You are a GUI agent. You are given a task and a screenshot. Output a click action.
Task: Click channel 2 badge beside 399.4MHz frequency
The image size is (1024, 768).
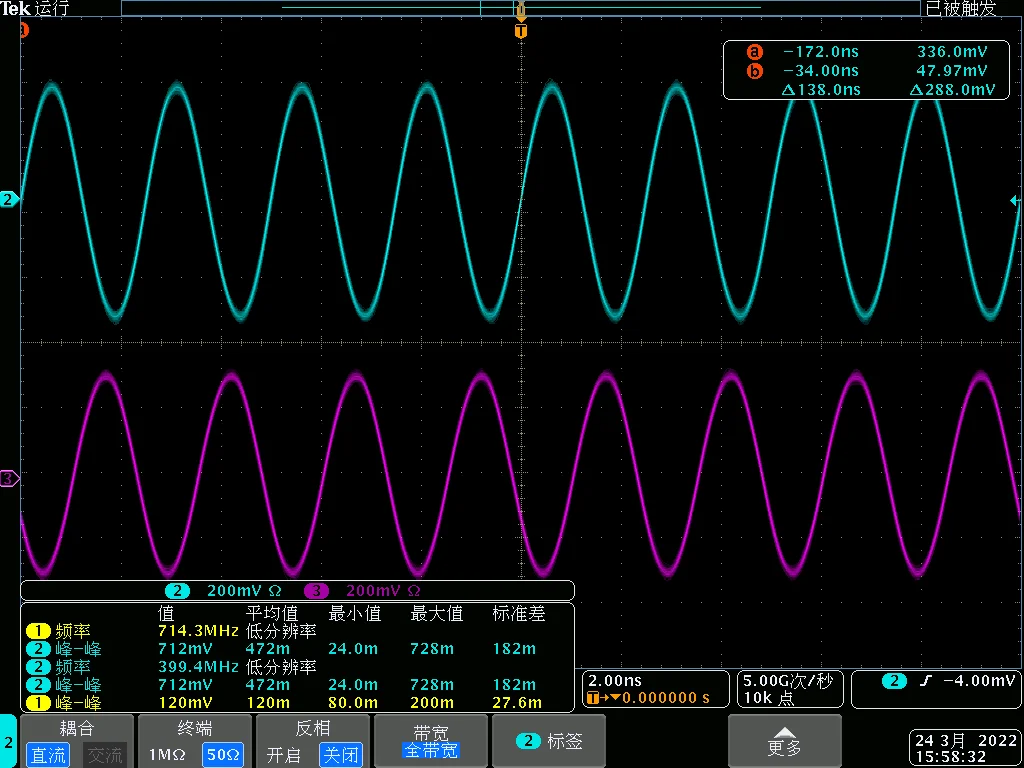[x=38, y=667]
